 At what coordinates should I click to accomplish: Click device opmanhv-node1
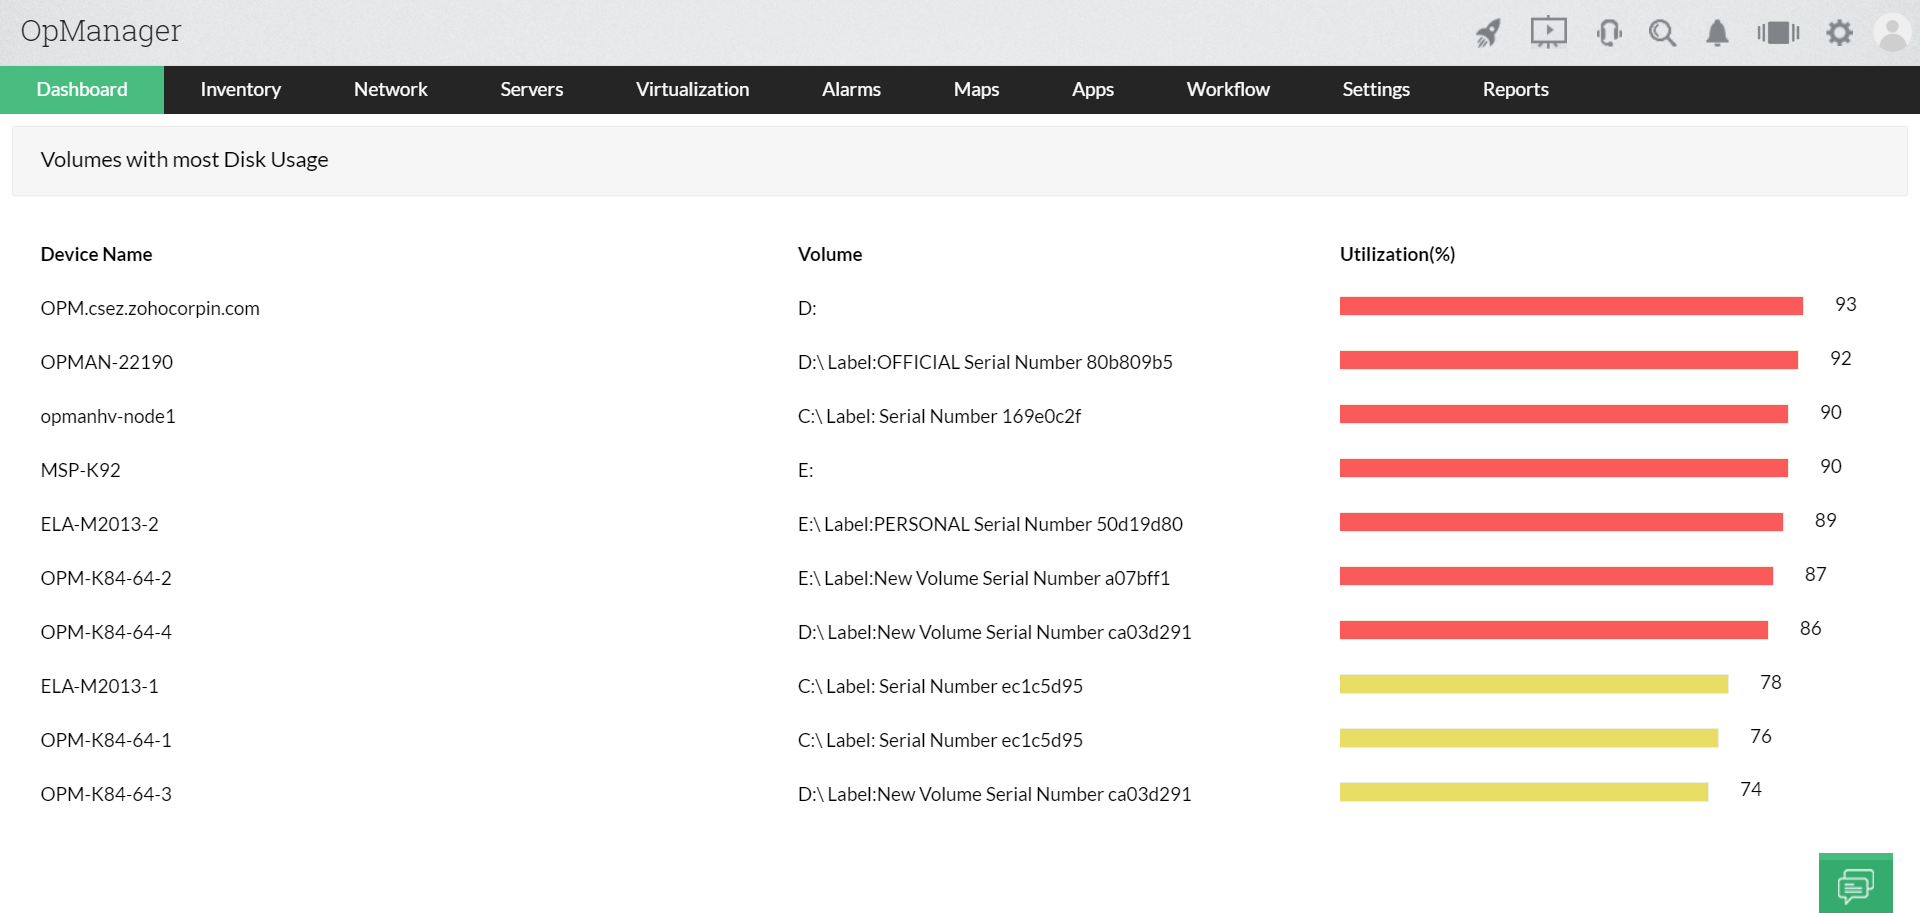point(108,417)
